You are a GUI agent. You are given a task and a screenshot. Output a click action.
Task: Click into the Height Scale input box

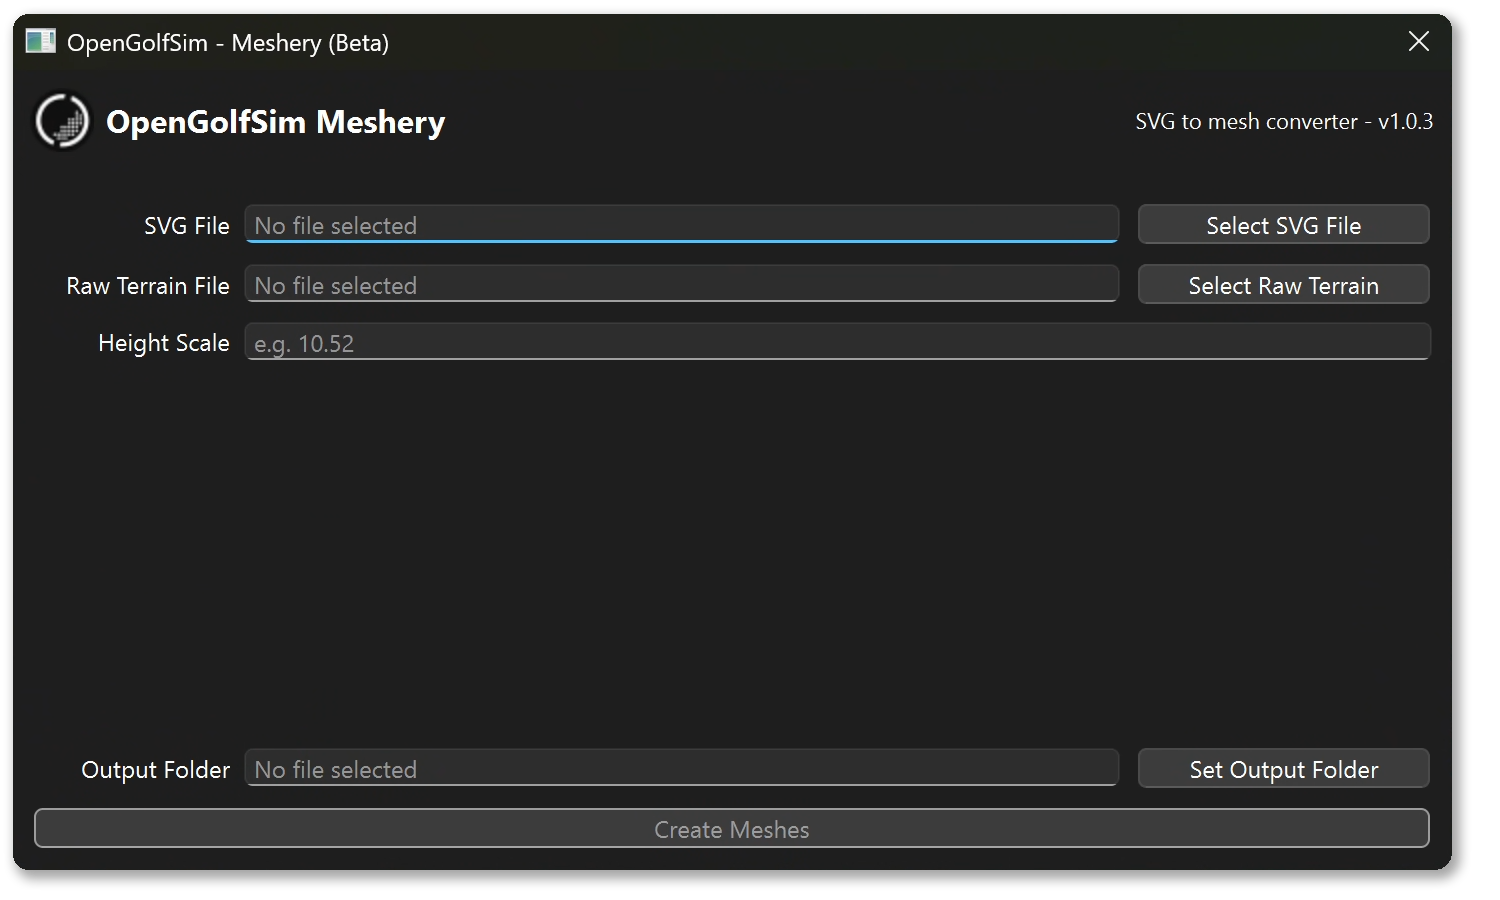(x=837, y=342)
